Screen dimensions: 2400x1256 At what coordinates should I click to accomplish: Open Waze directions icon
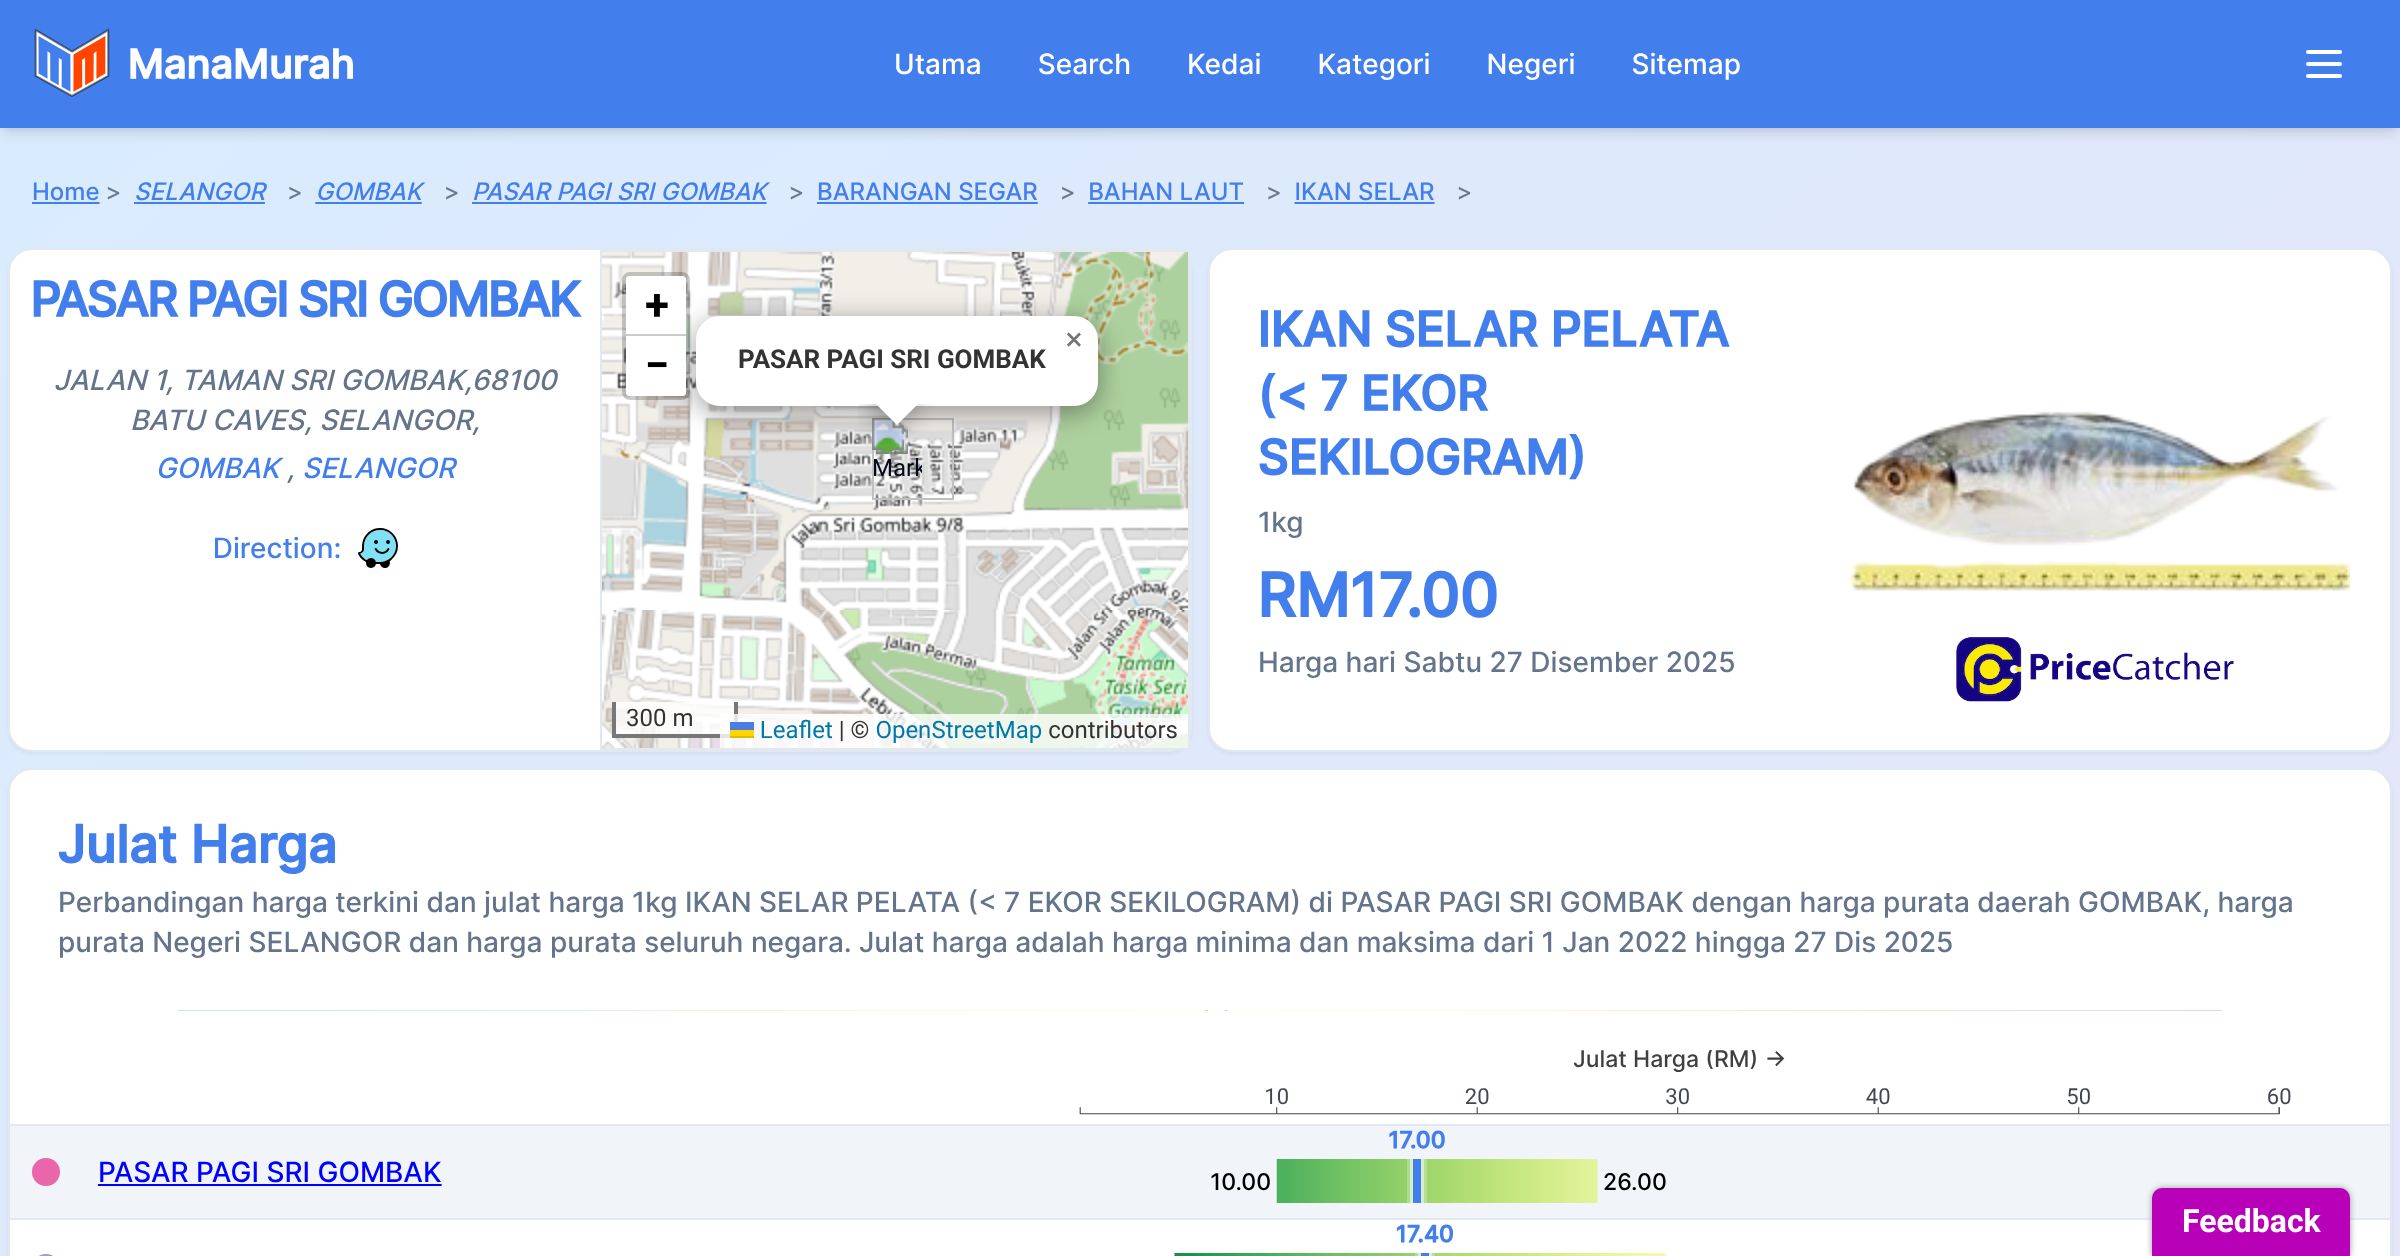[x=378, y=548]
